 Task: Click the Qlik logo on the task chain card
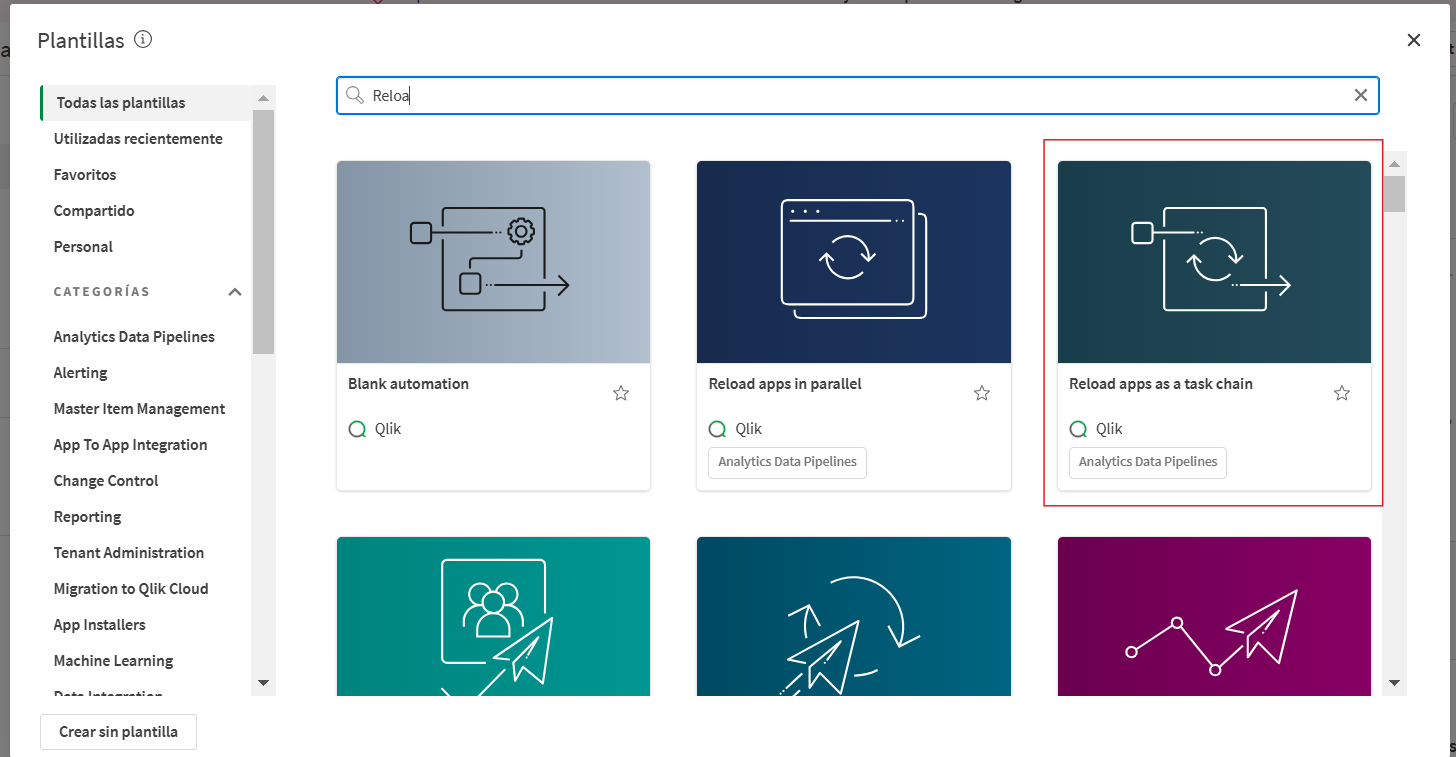[x=1078, y=428]
